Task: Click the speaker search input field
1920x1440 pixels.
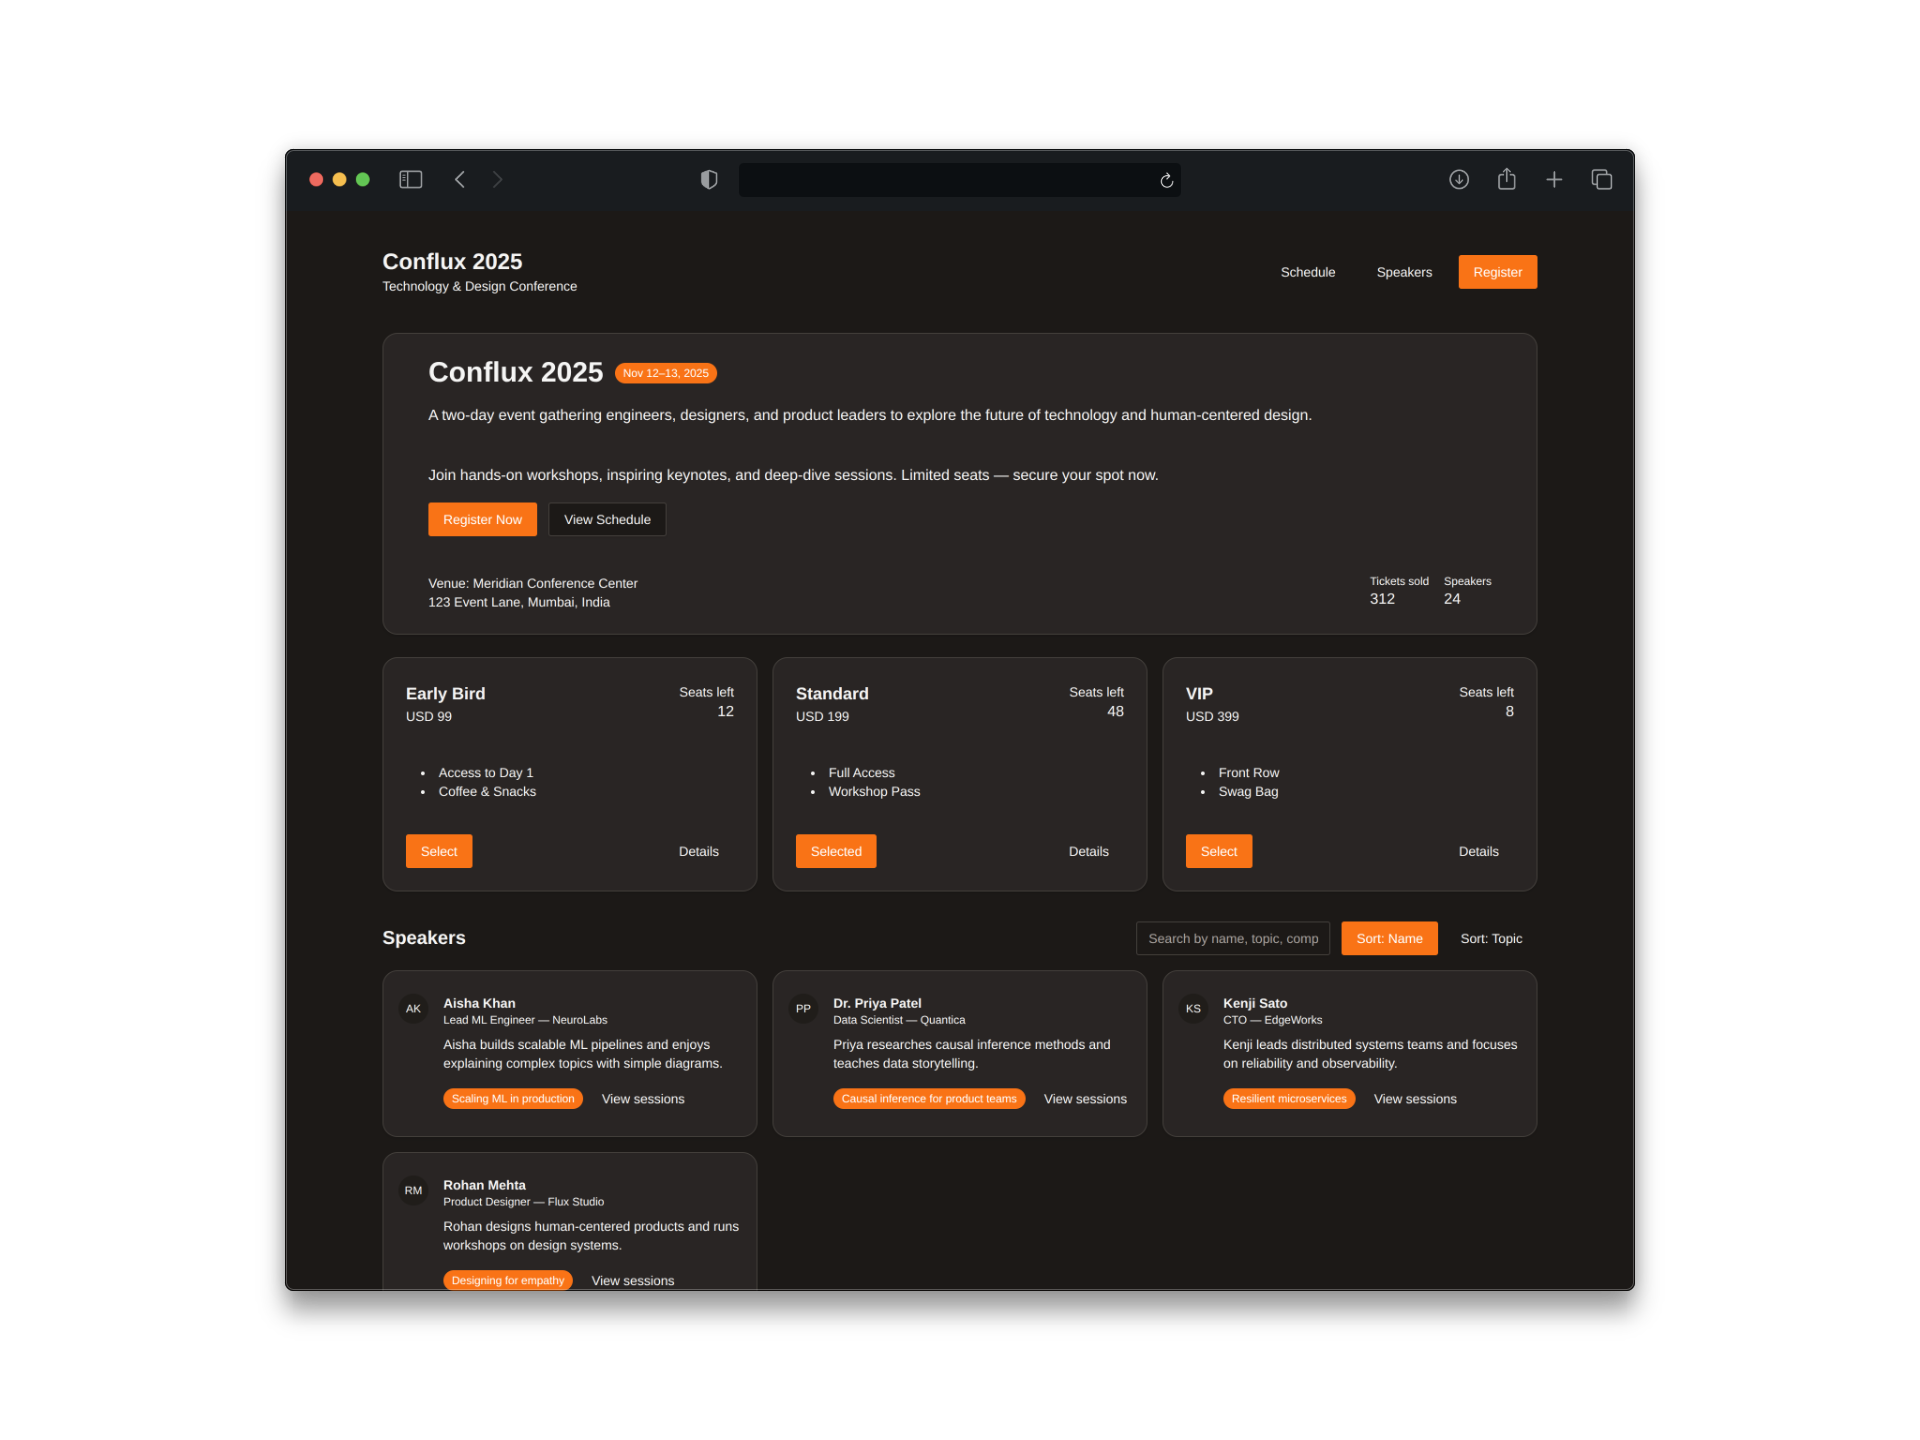Action: coord(1232,938)
